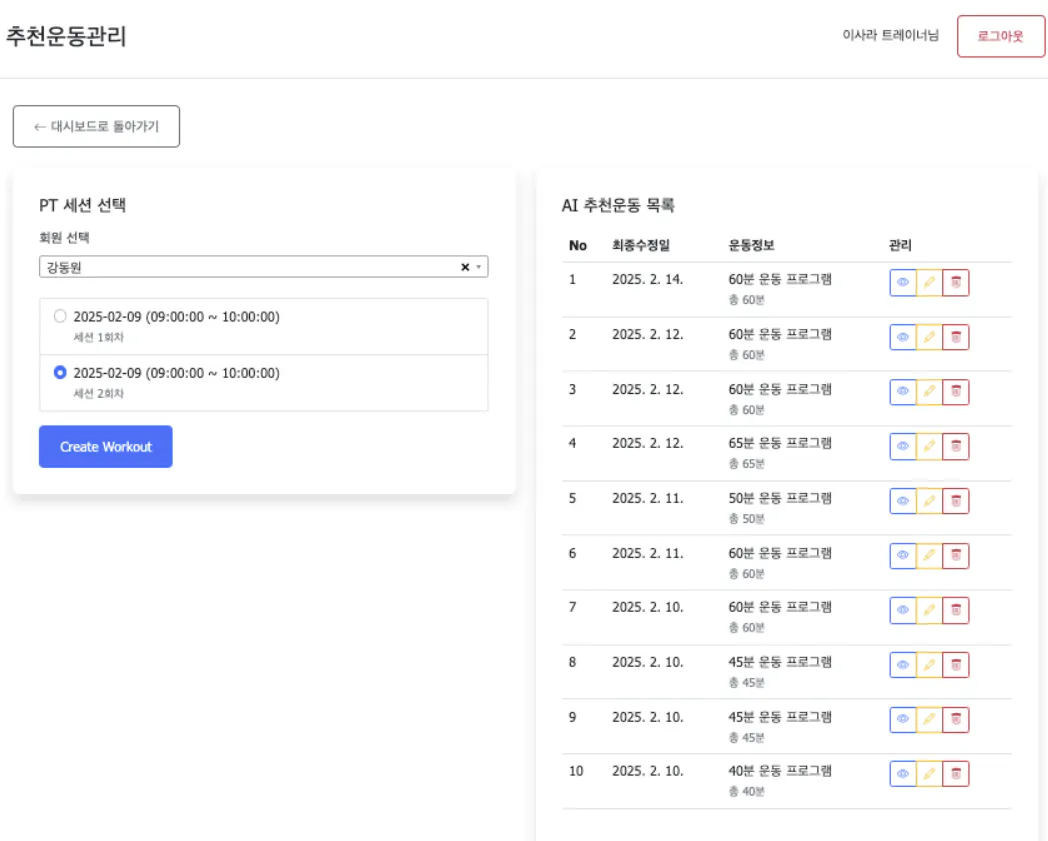Image resolution: width=1048 pixels, height=841 pixels.
Task: Edit the 40분 program in row 10
Action: tap(929, 773)
